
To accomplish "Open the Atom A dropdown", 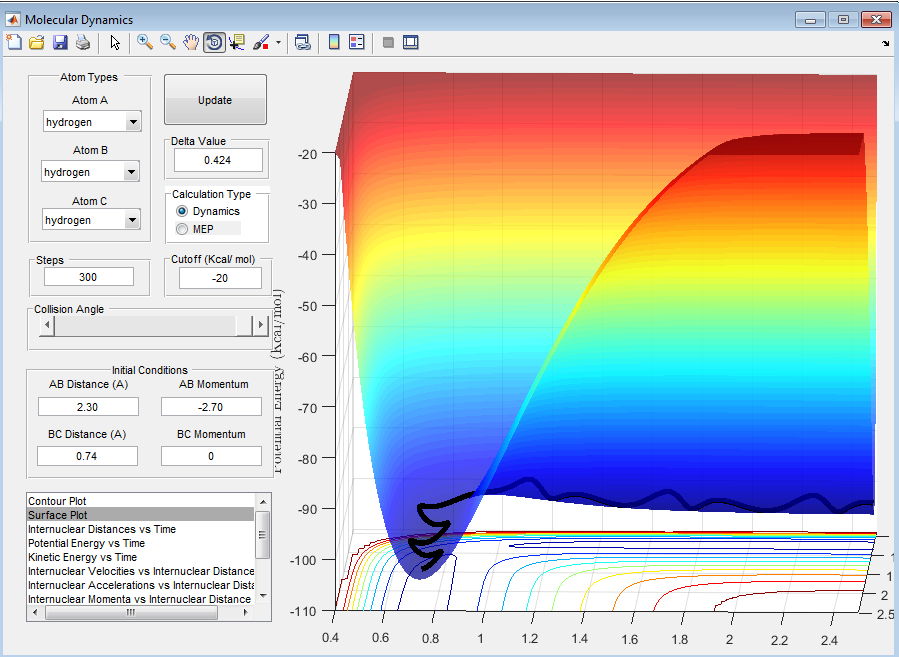I will [132, 122].
